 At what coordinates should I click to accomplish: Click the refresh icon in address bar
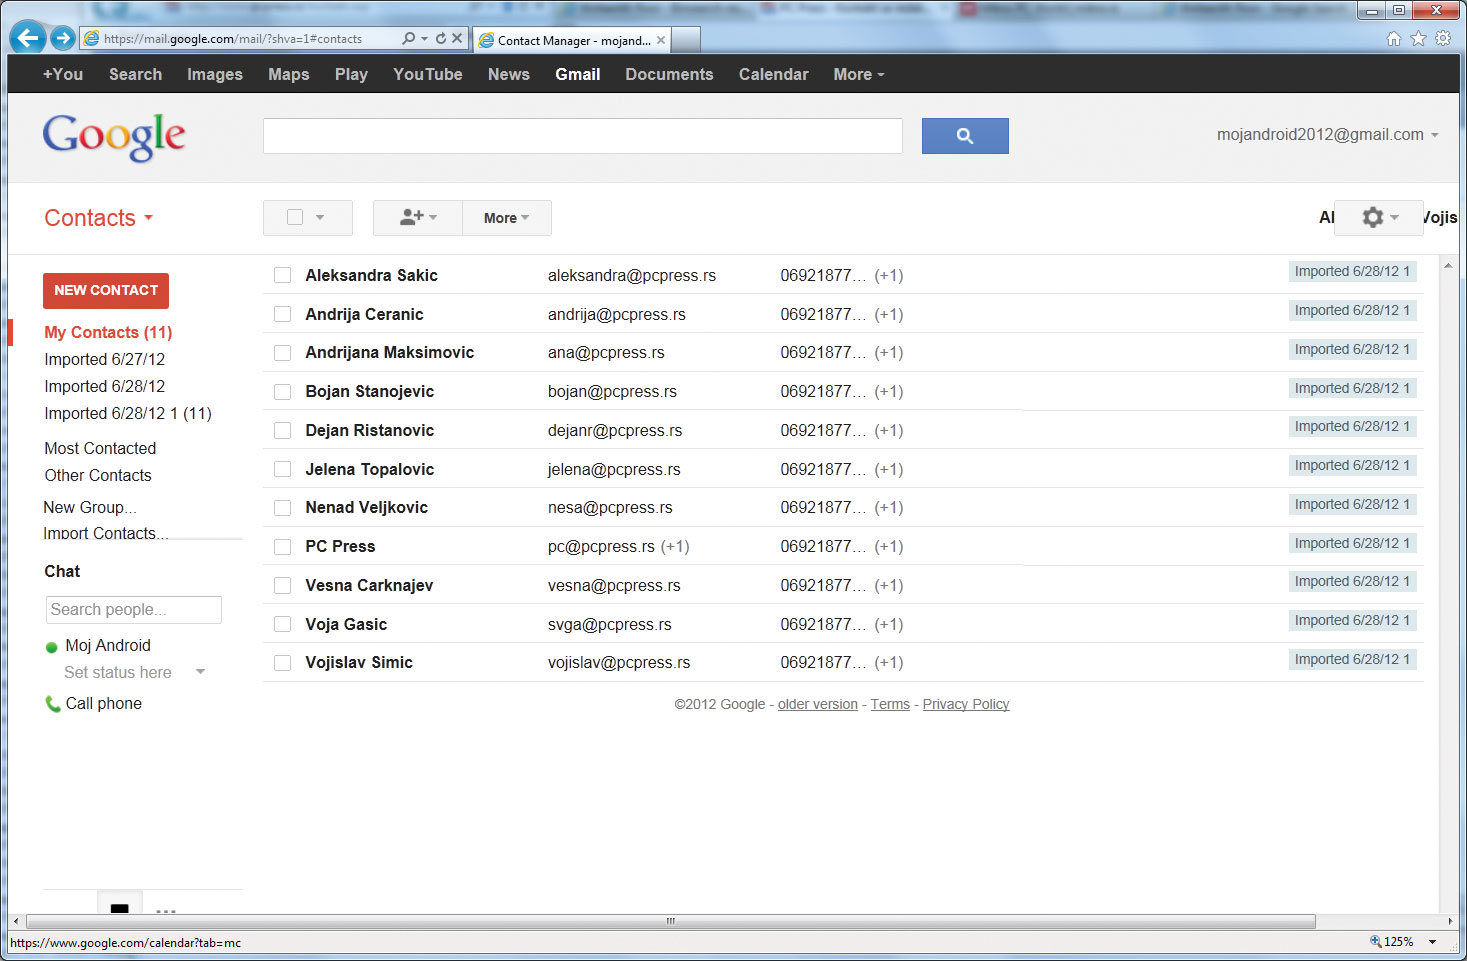[x=441, y=39]
